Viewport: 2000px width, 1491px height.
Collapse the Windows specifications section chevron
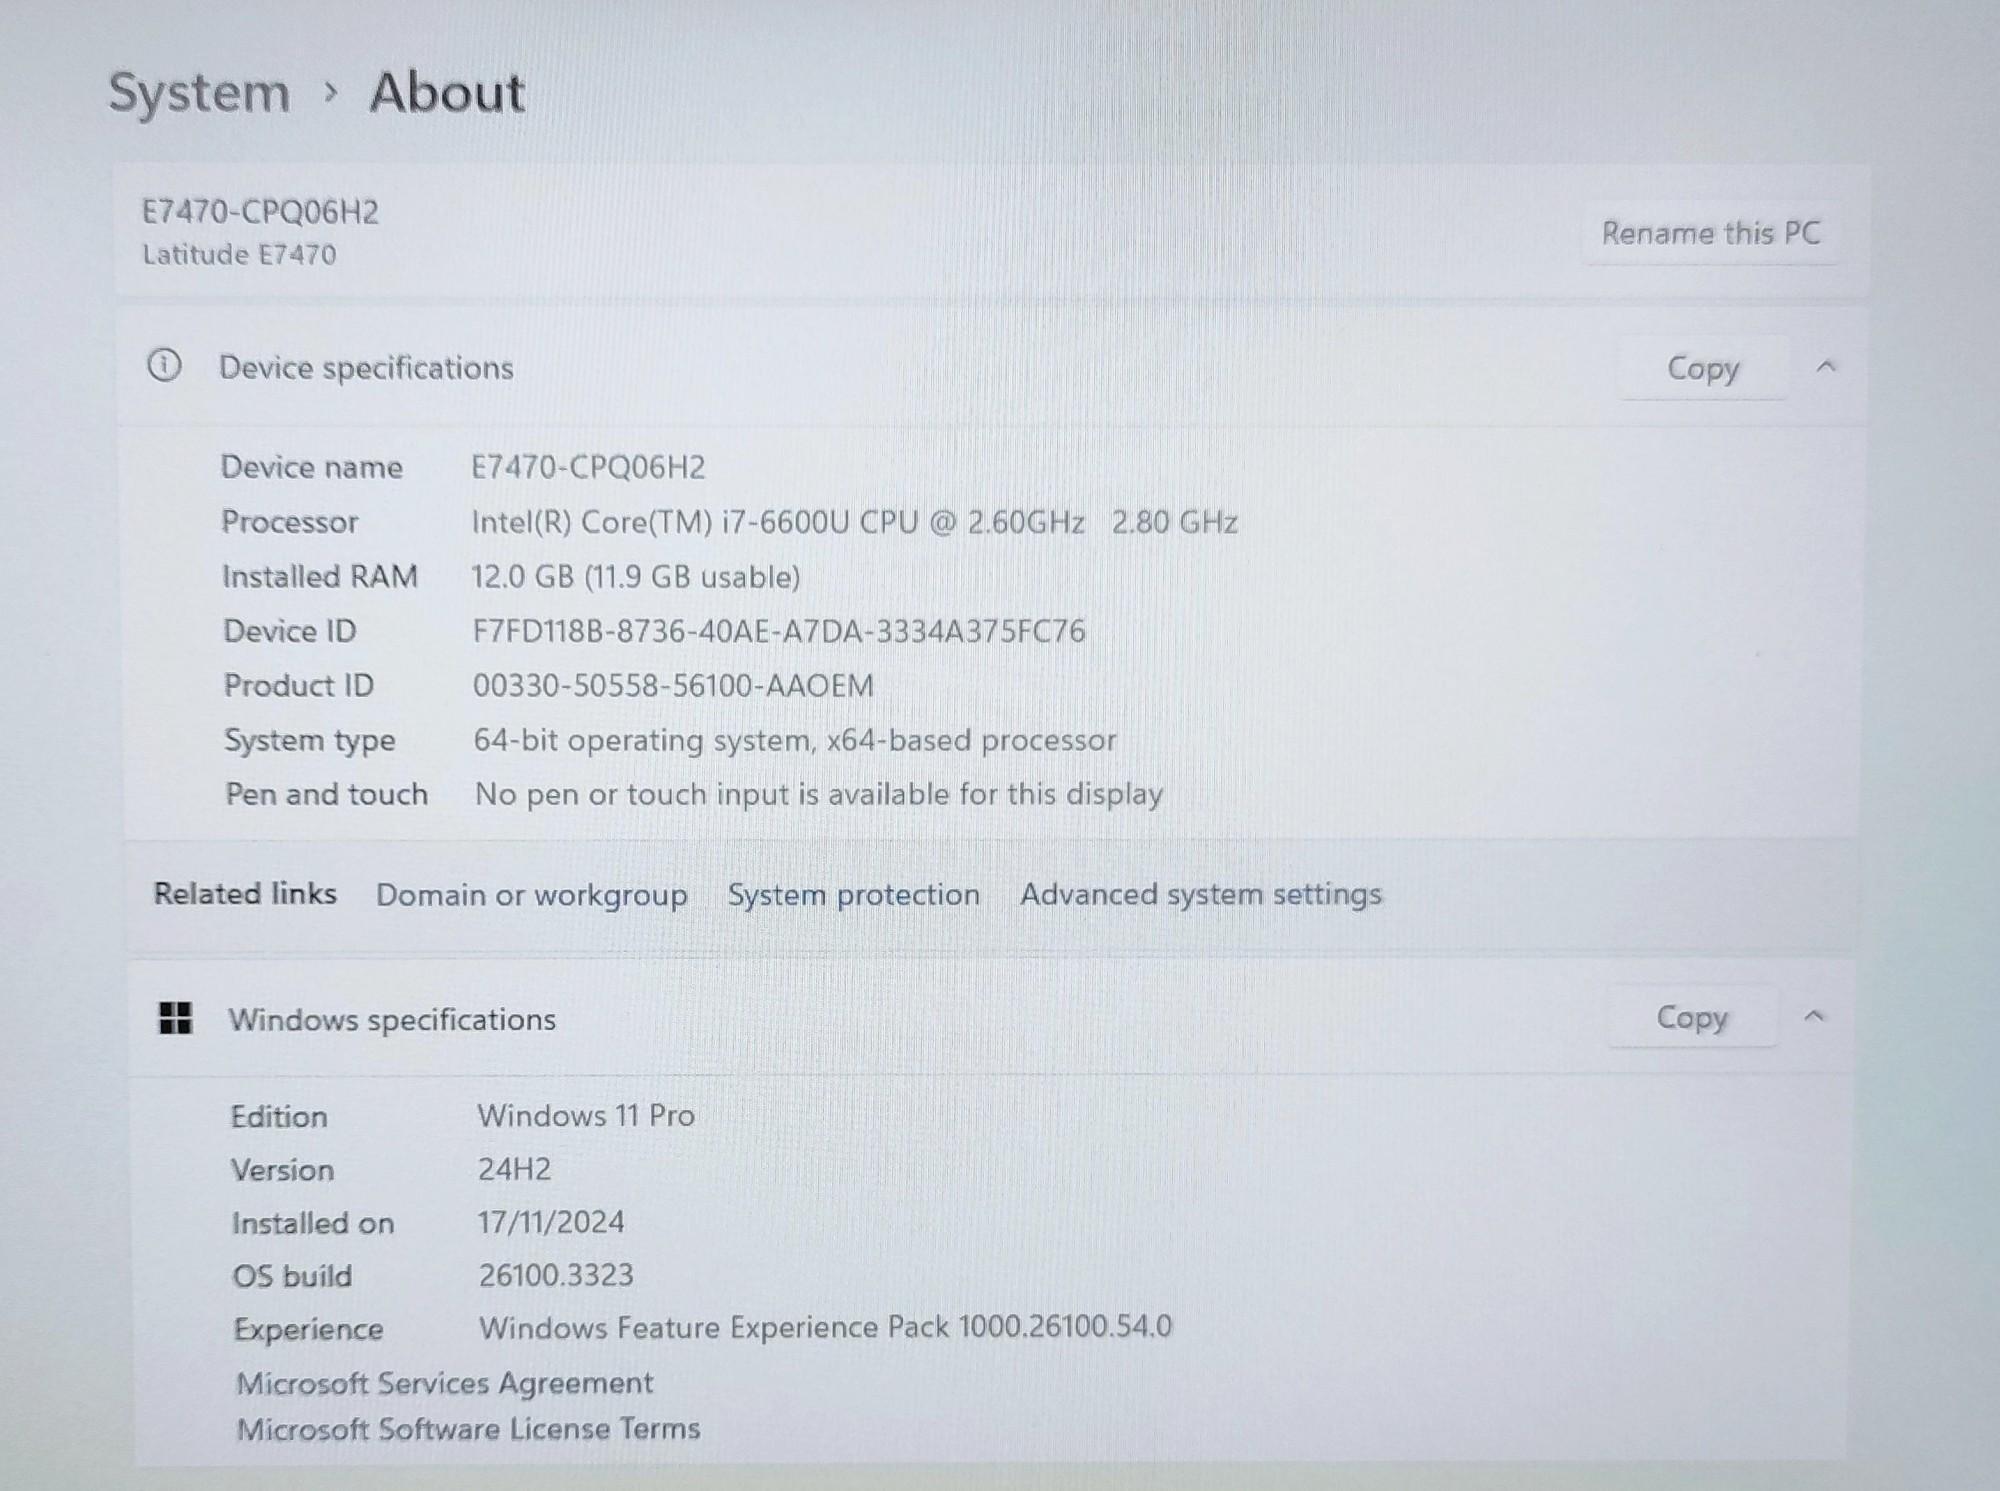pos(1814,1017)
